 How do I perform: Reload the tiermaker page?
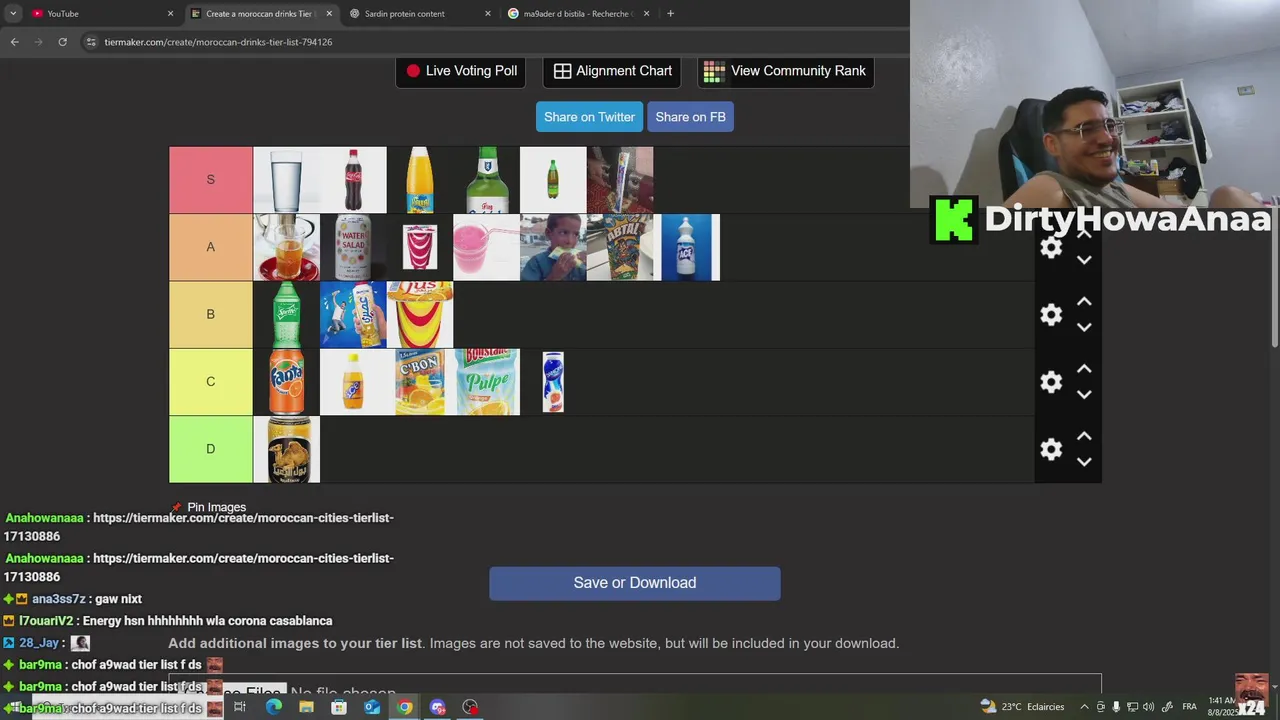point(62,42)
